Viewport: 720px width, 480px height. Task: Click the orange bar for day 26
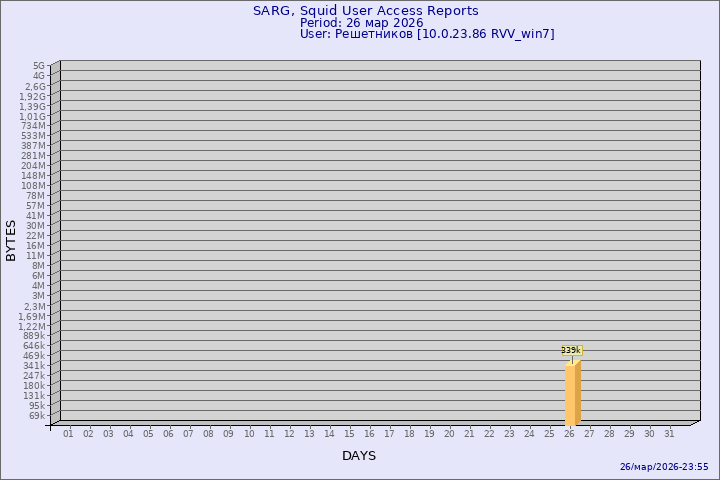coord(572,394)
